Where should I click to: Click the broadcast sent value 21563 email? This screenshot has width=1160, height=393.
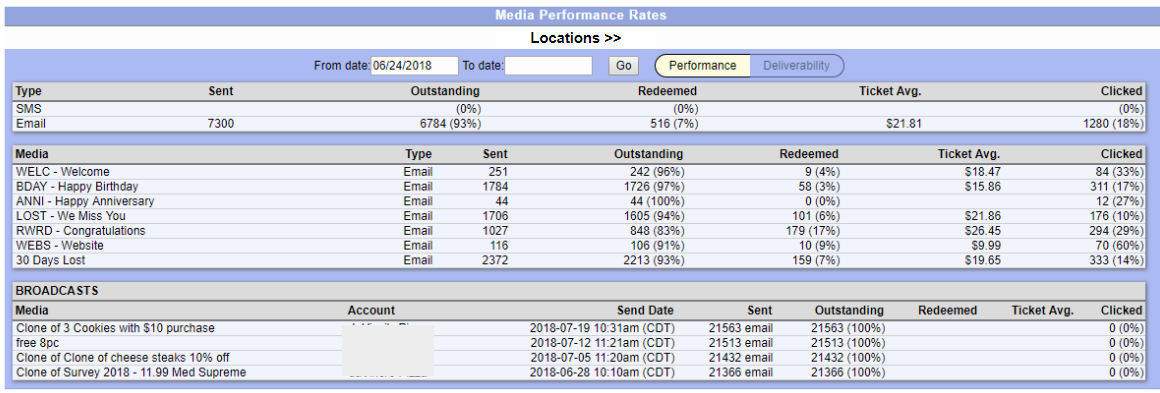coord(740,328)
